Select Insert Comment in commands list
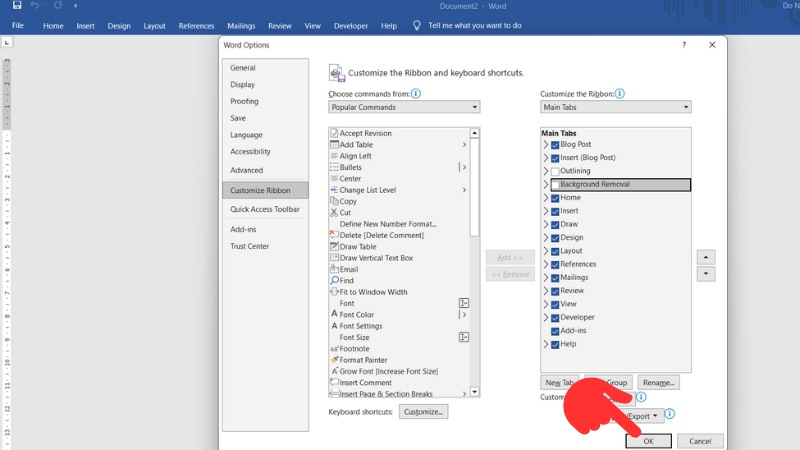The width and height of the screenshot is (800, 450). (365, 382)
